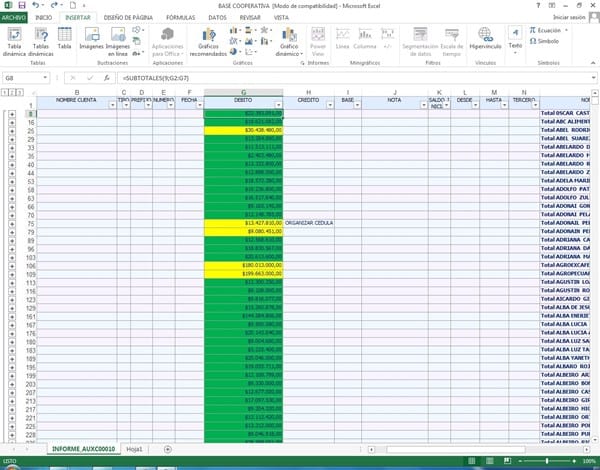Insert an Escala de tiempo timeline
This screenshot has height=470, width=600.
click(x=451, y=40)
